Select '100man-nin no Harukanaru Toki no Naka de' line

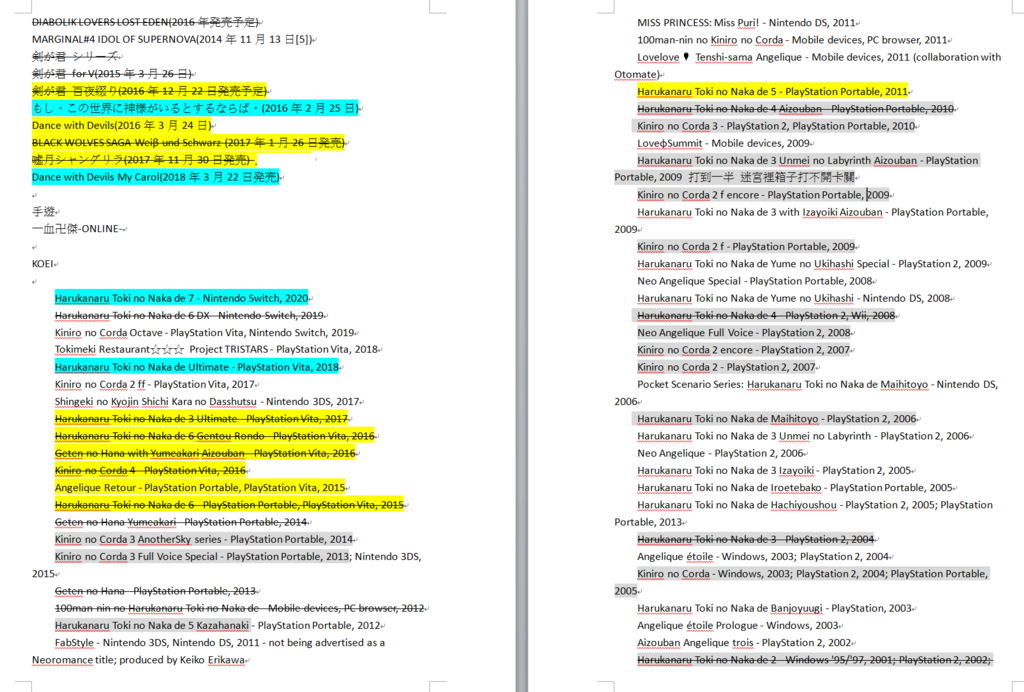[240, 608]
